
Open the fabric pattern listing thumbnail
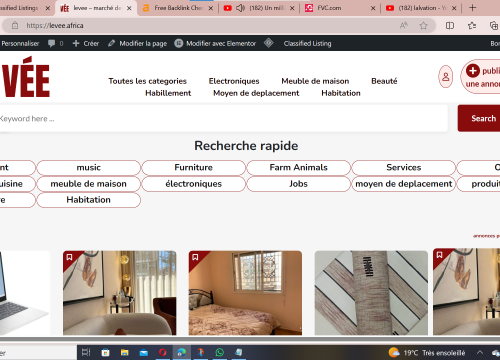point(371,293)
